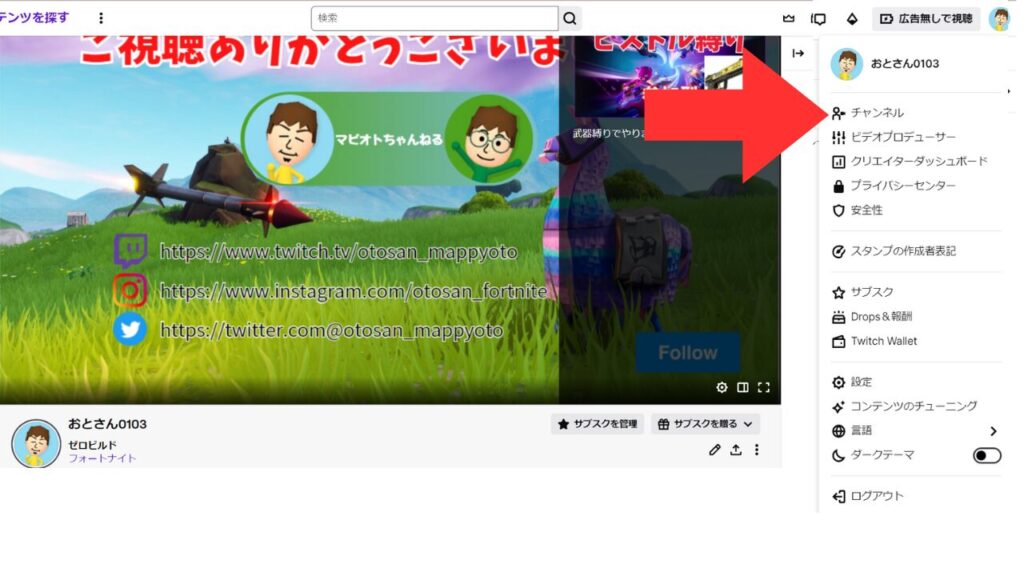This screenshot has height=576, width=1024.
Task: Open コンテンツのチューニング menu item
Action: pyautogui.click(x=916, y=406)
